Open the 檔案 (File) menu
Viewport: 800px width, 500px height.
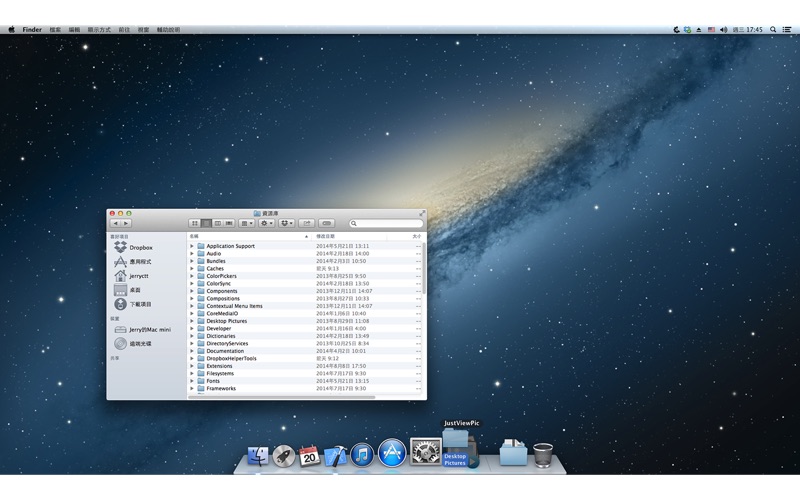(x=55, y=30)
